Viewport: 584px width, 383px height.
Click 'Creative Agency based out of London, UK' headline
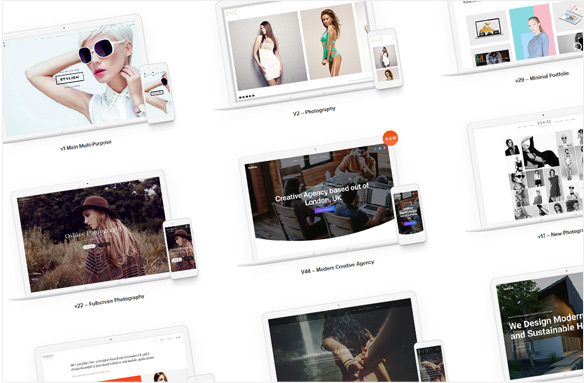[x=323, y=194]
